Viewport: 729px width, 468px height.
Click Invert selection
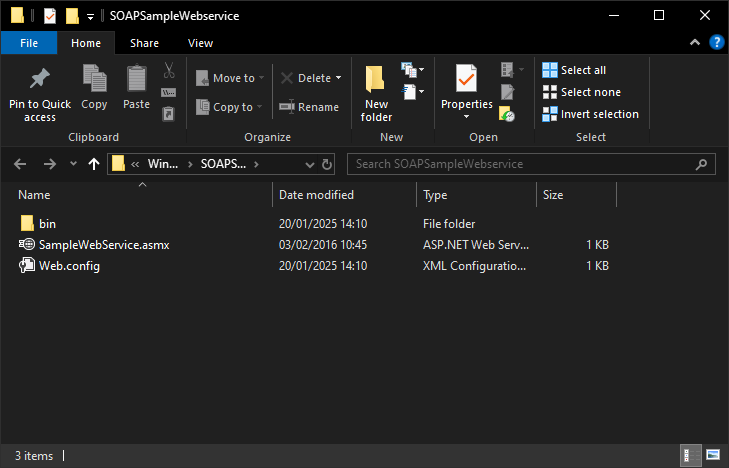[590, 114]
